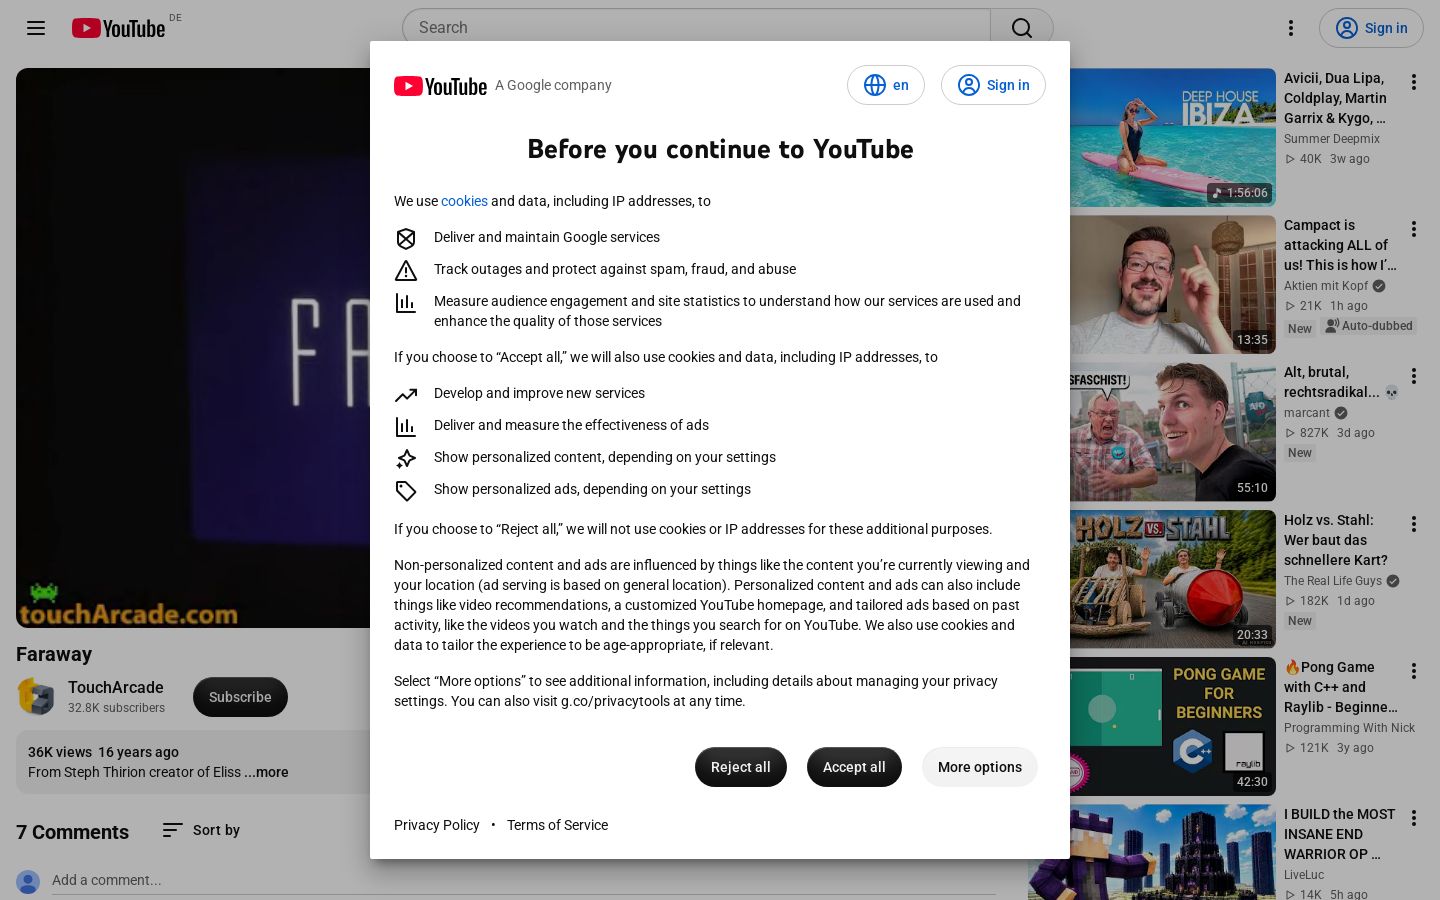Click the 7 Comments heading
Viewport: 1440px width, 900px height.
[72, 832]
